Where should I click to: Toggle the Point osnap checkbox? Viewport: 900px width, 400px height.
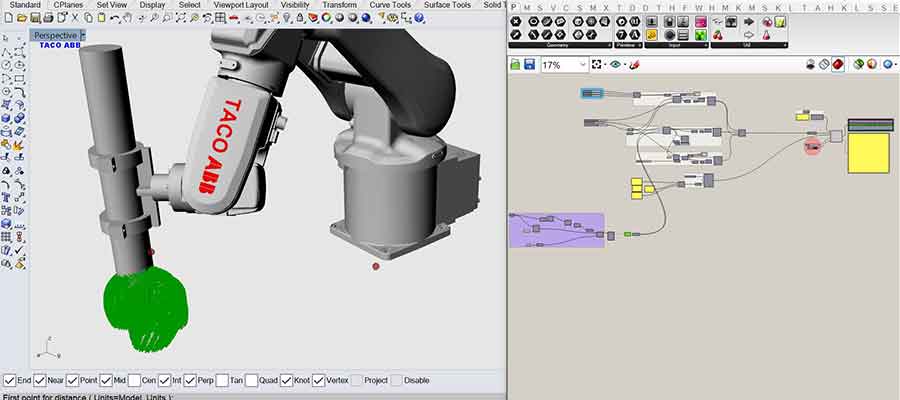click(72, 380)
